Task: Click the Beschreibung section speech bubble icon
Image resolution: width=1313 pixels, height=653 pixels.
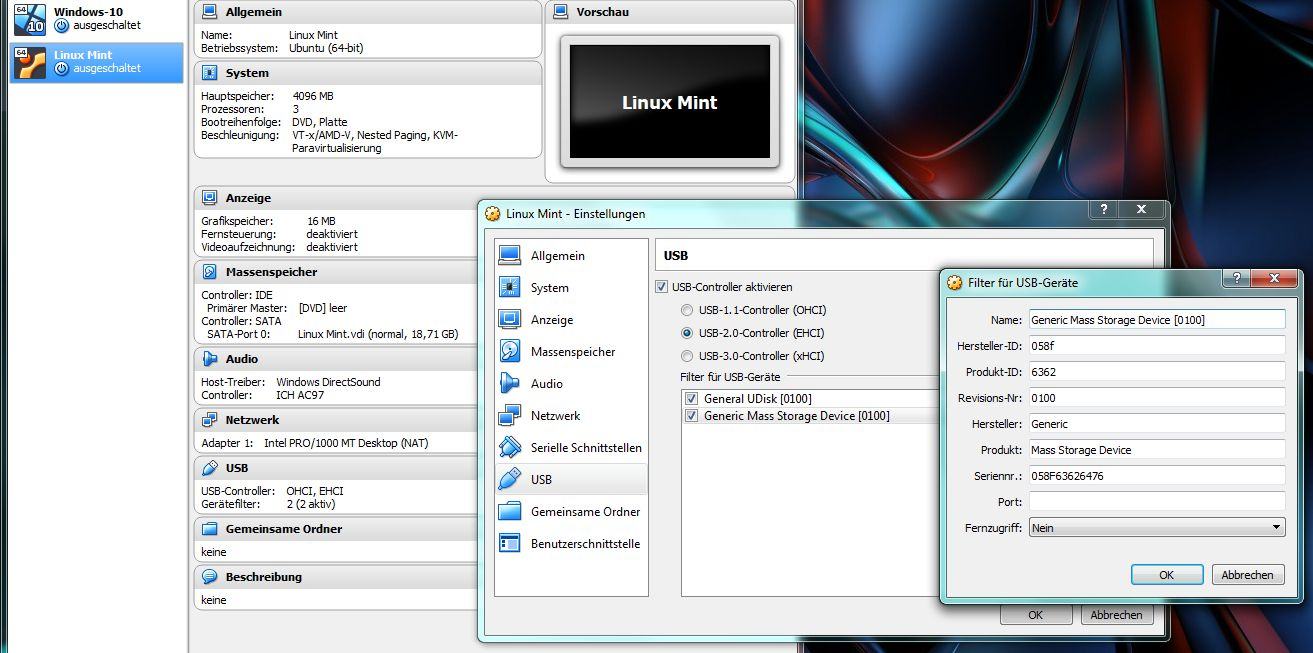Action: [x=209, y=577]
